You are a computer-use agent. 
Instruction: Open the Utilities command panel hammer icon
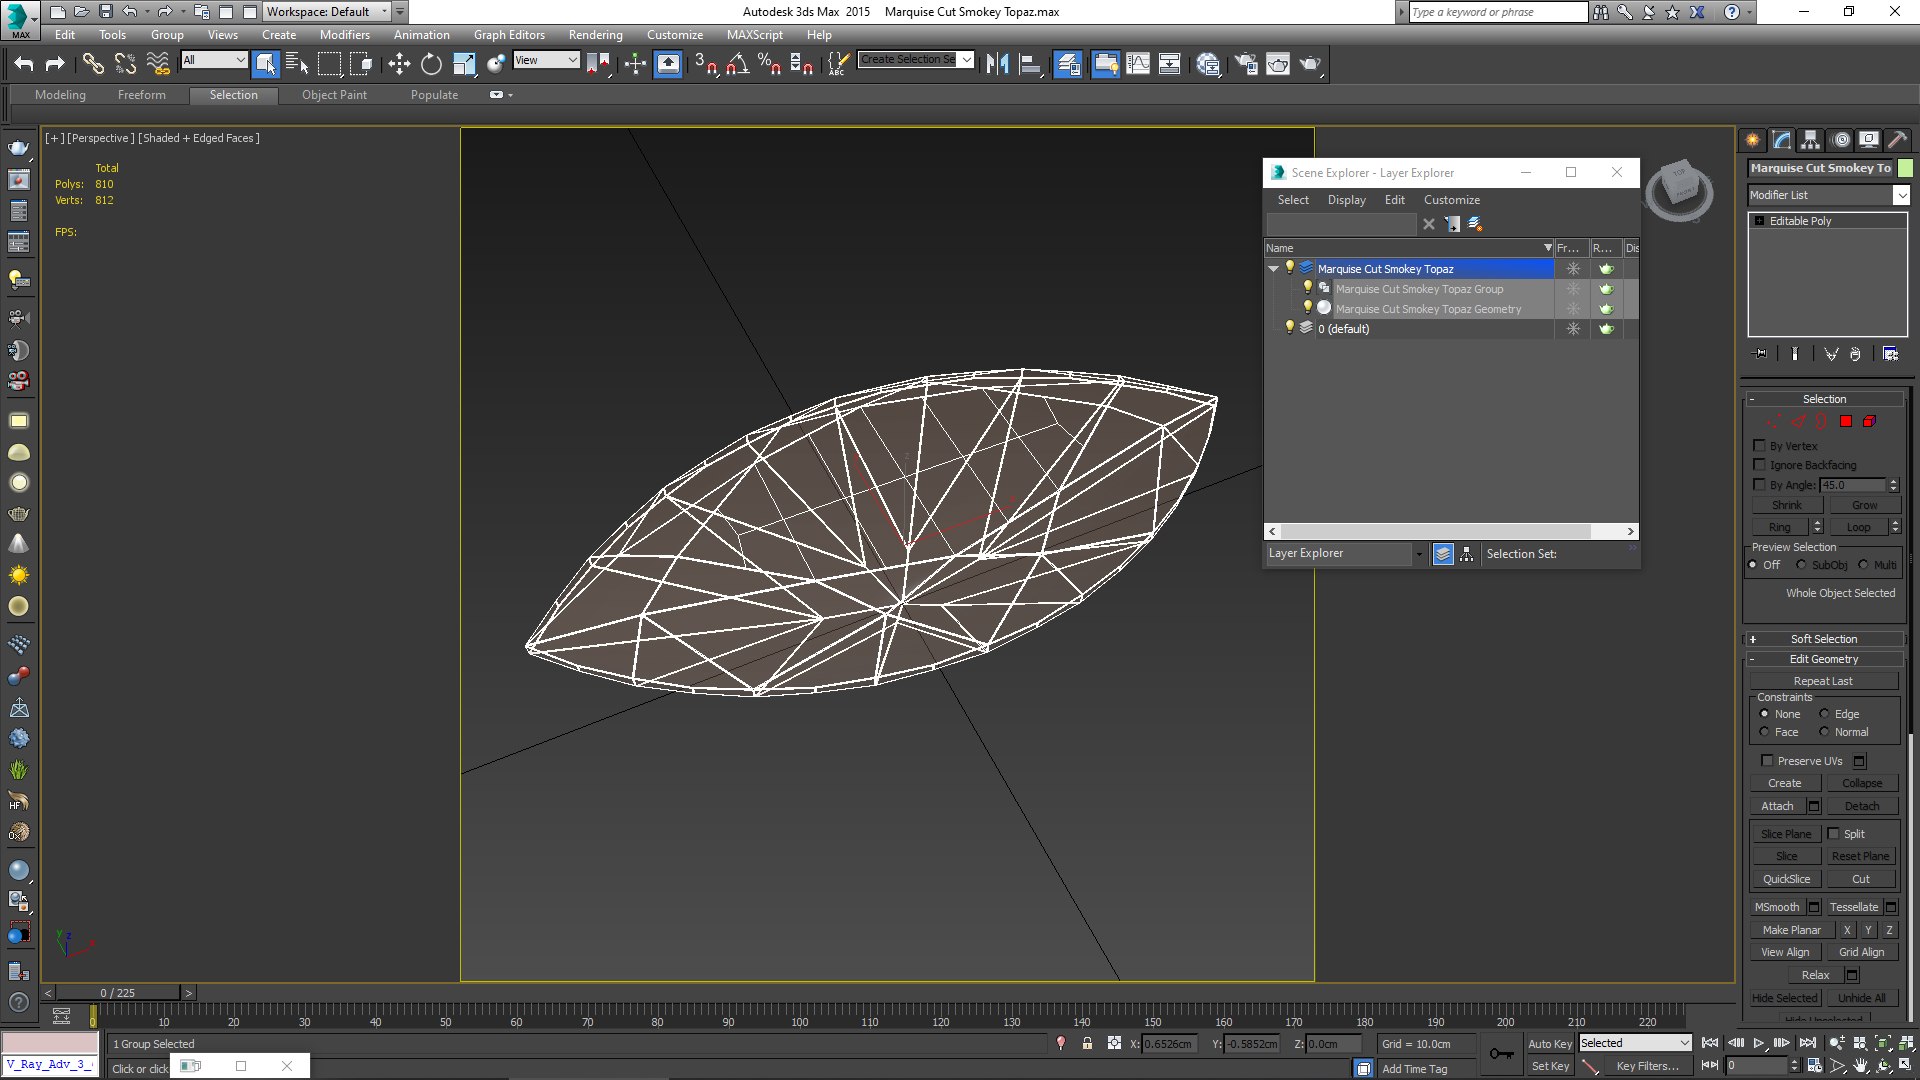1897,140
